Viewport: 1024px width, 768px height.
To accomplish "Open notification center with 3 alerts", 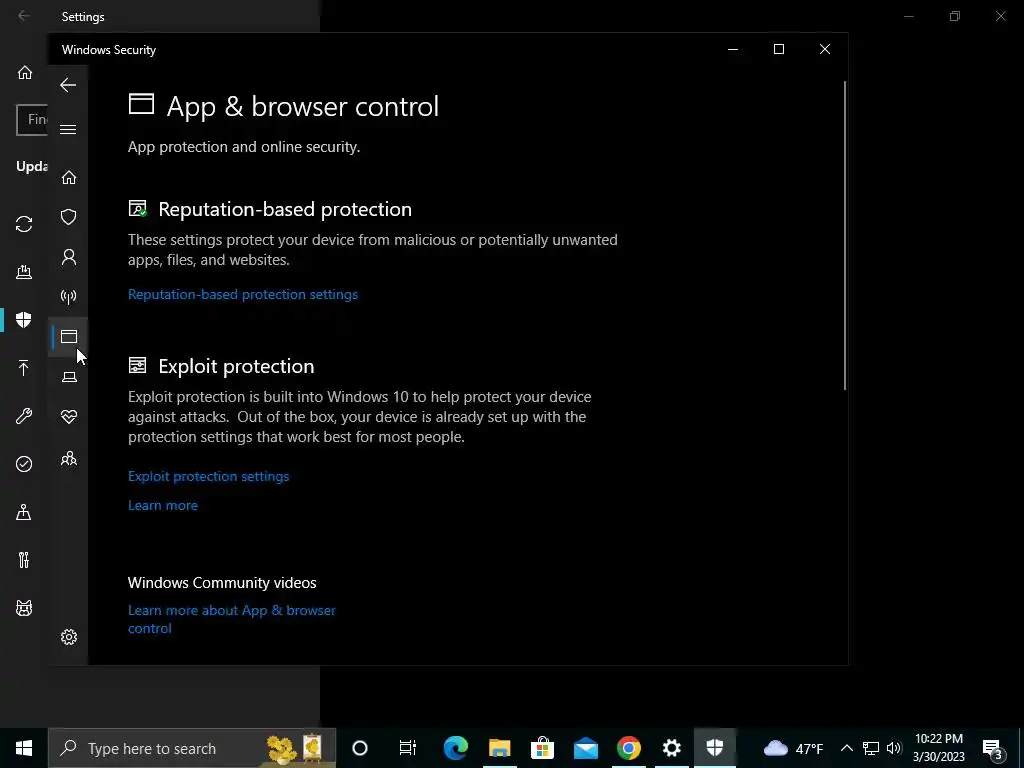I will pos(993,748).
